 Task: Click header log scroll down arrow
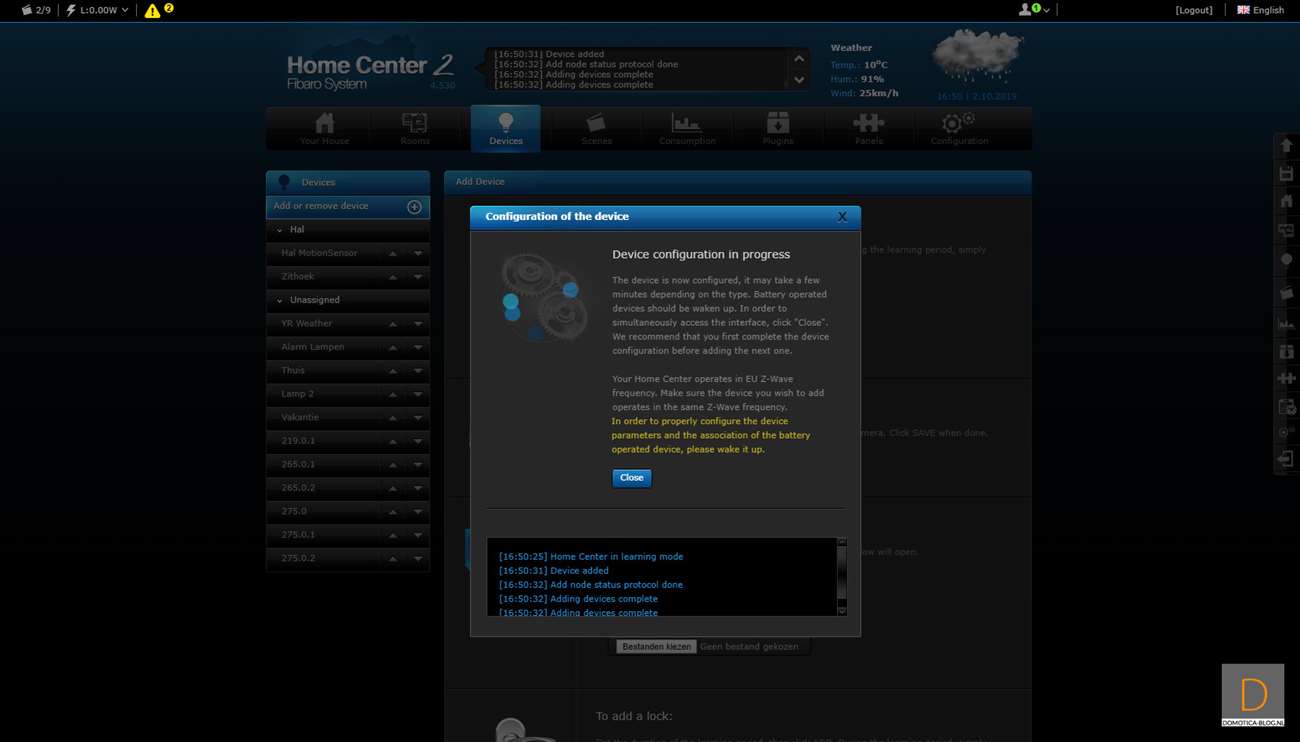pyautogui.click(x=799, y=80)
